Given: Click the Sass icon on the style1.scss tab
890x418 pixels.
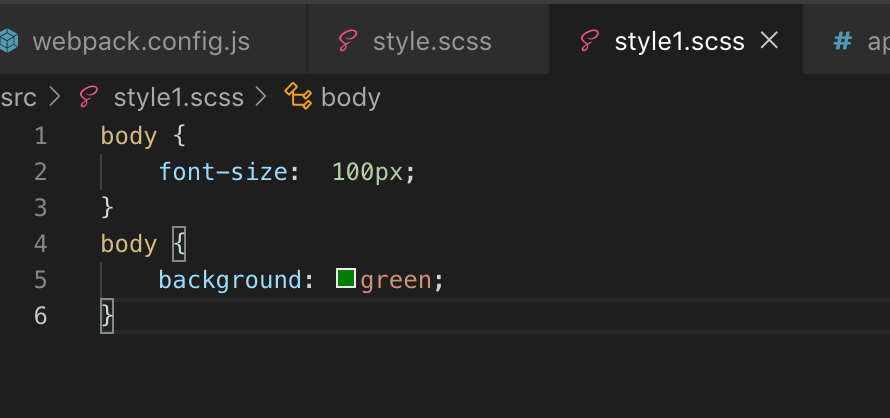Looking at the screenshot, I should coord(590,41).
